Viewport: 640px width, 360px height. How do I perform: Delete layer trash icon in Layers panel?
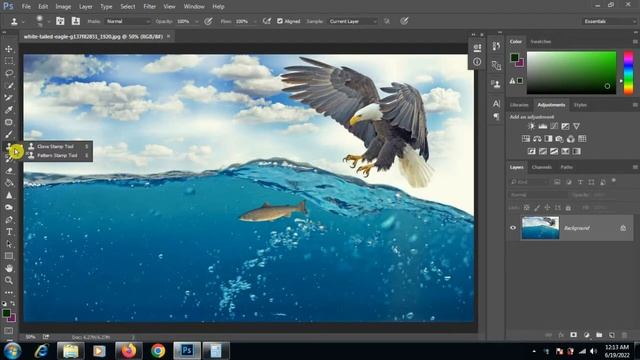[x=624, y=335]
